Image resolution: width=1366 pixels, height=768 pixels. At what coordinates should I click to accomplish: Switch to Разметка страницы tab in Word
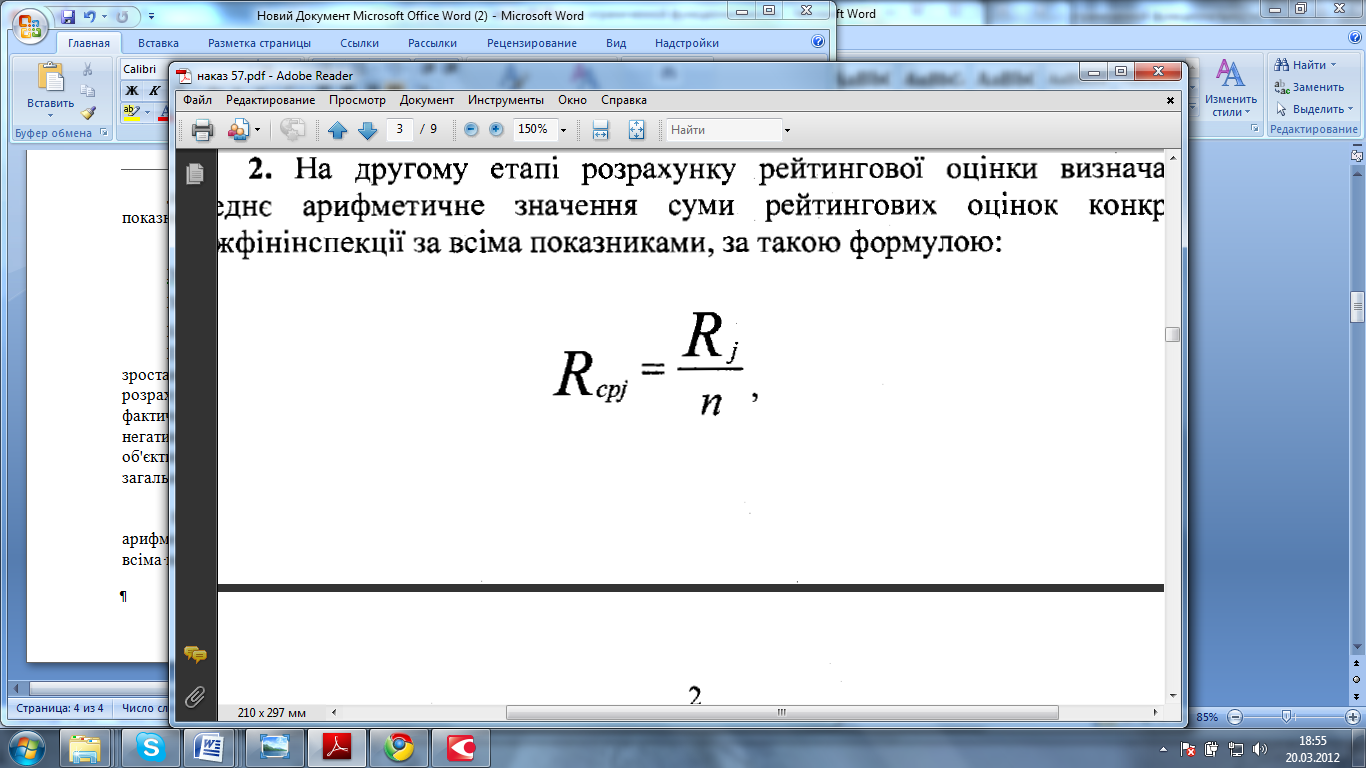pos(259,43)
